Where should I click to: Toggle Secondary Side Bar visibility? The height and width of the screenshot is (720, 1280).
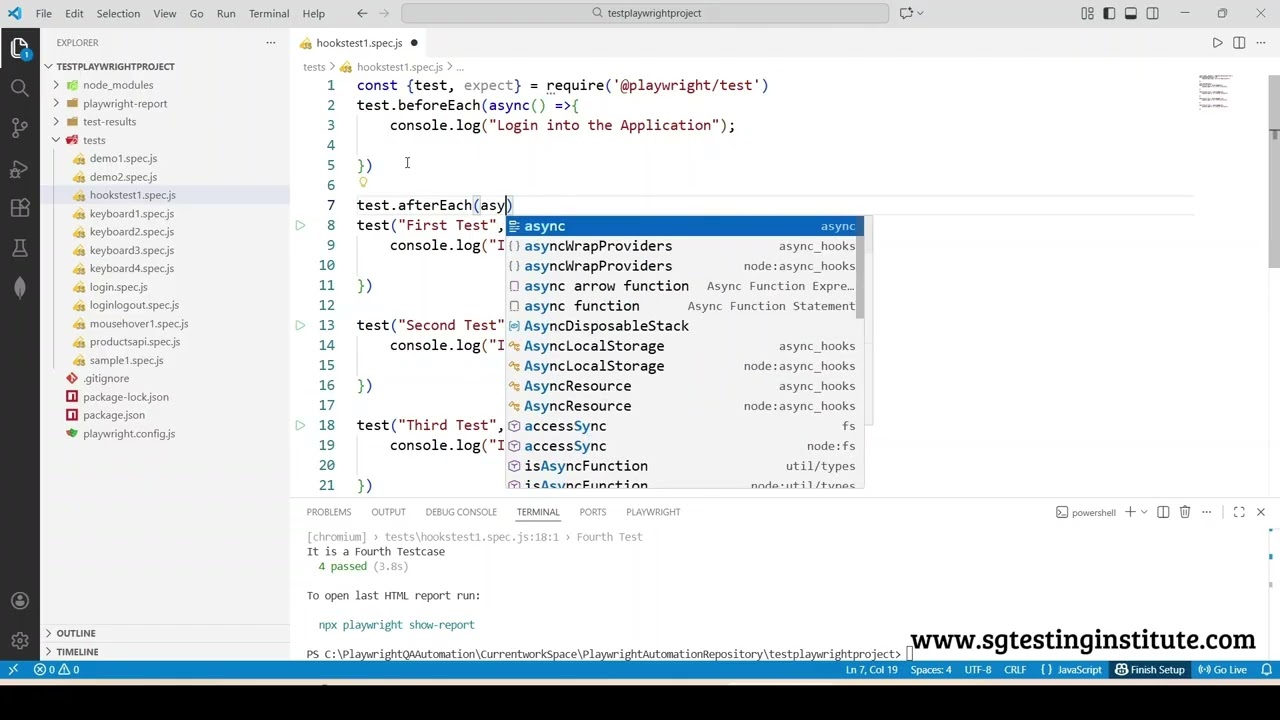1153,13
